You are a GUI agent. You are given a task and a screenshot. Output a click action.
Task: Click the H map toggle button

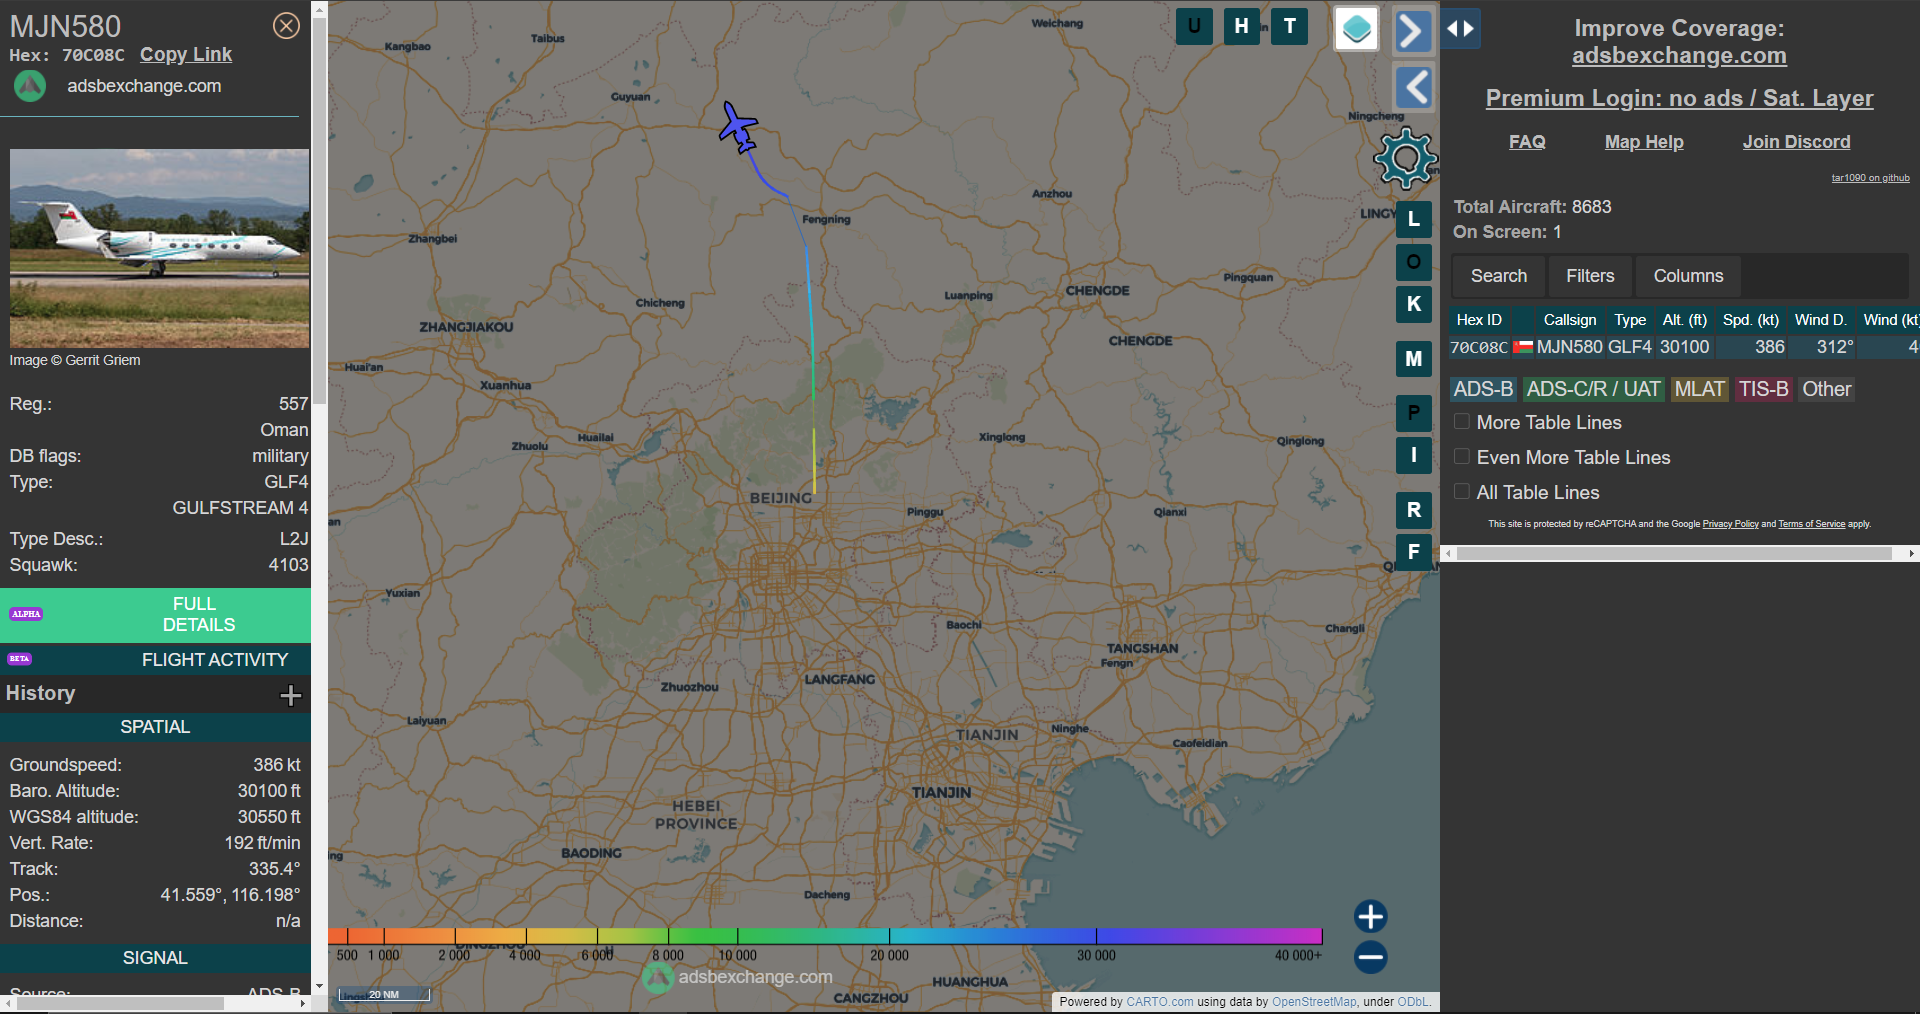click(x=1241, y=27)
